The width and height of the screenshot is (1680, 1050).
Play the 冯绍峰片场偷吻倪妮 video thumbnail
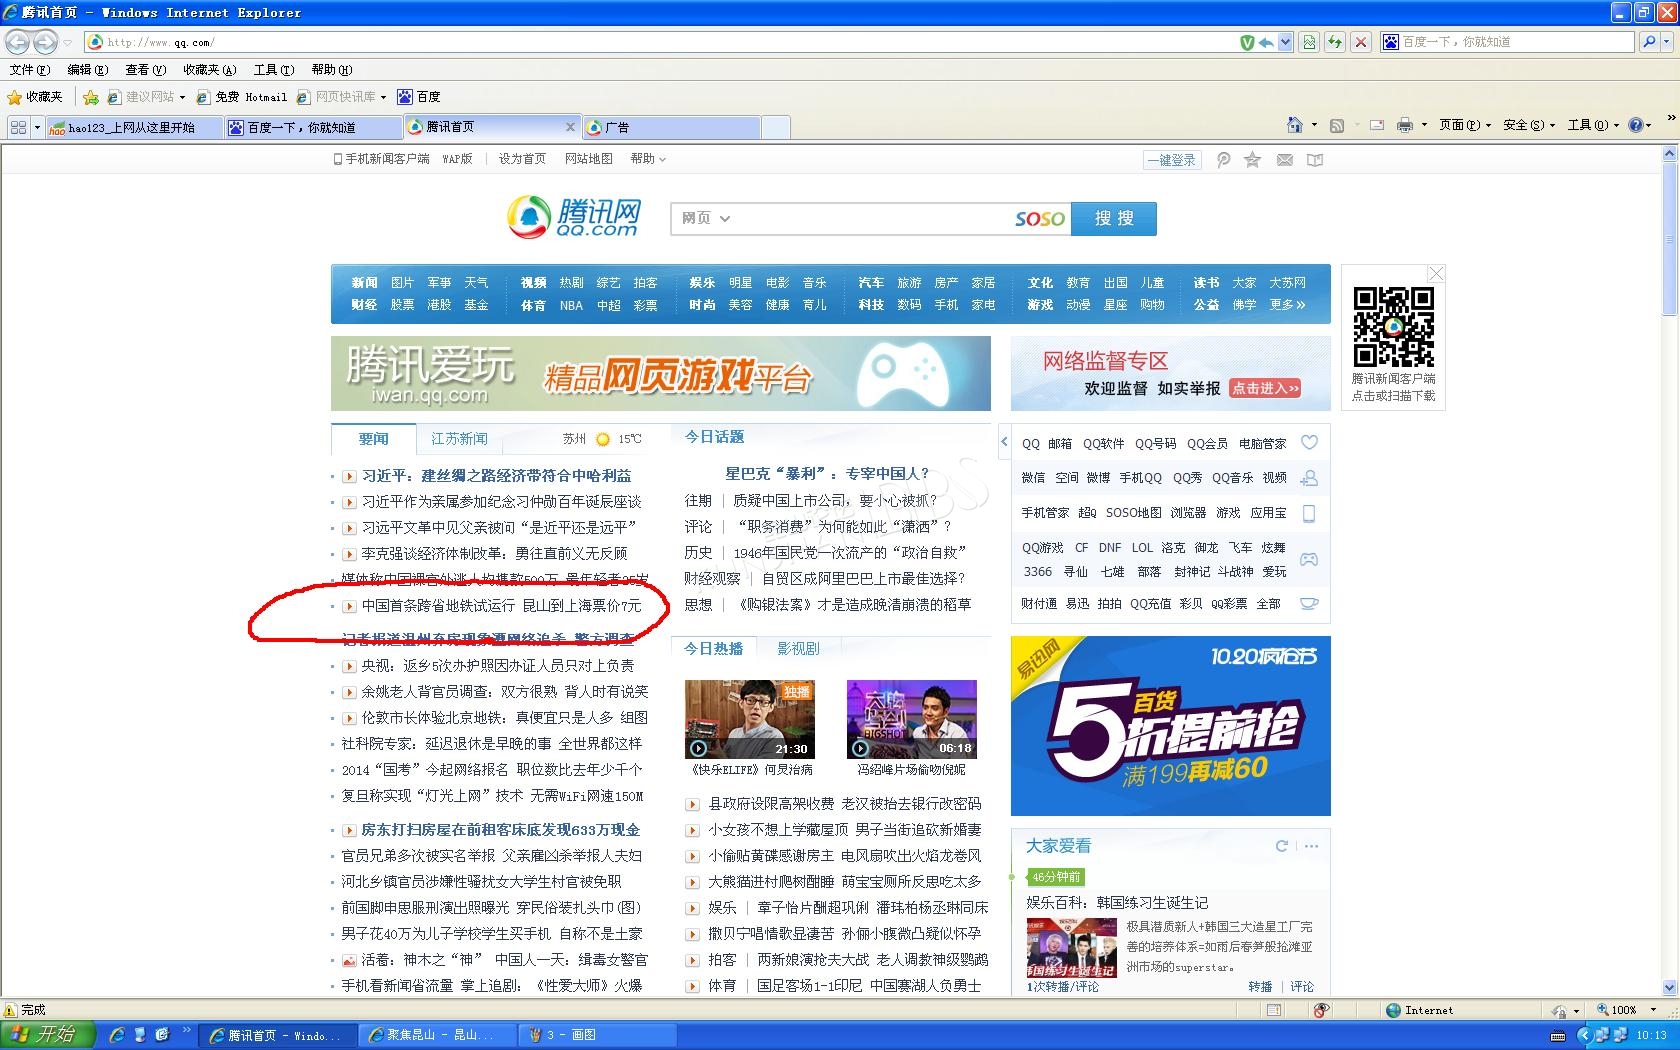[911, 719]
